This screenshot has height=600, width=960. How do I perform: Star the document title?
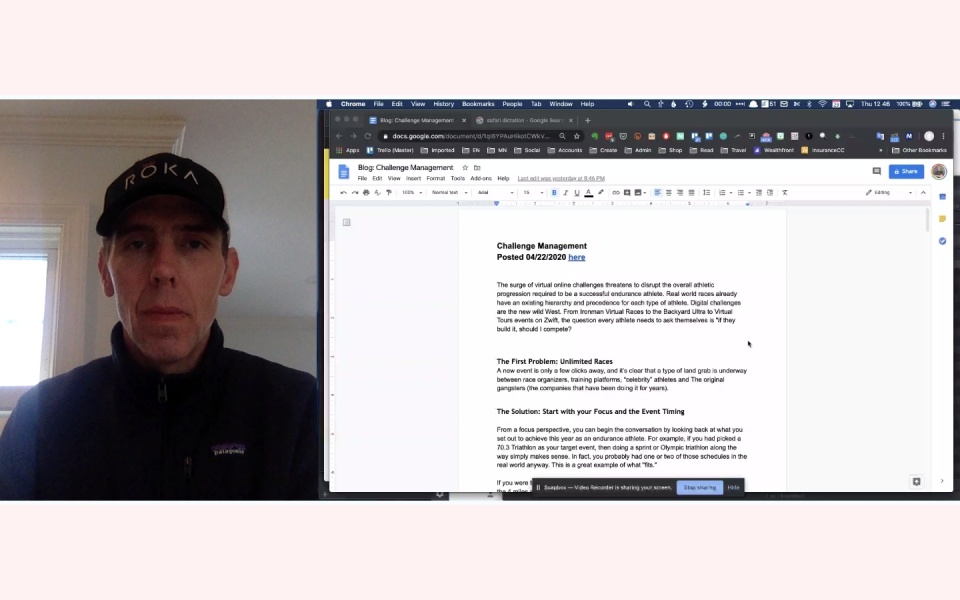click(465, 168)
